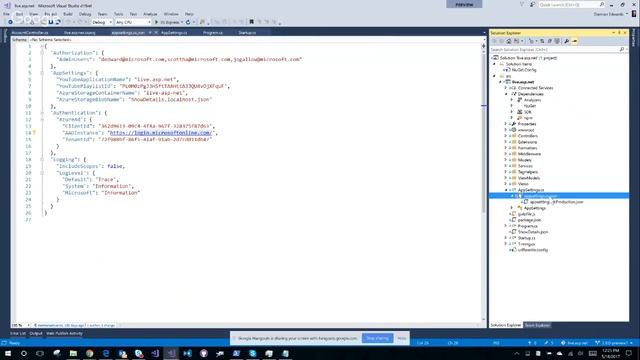Start debugging with IIS Express button
This screenshot has height=360, width=640.
coord(169,22)
